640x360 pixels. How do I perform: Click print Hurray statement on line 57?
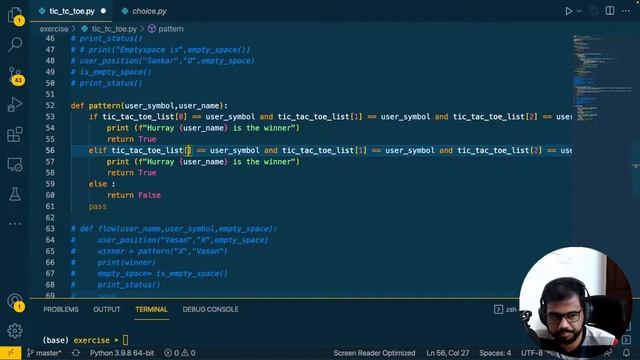(x=203, y=162)
